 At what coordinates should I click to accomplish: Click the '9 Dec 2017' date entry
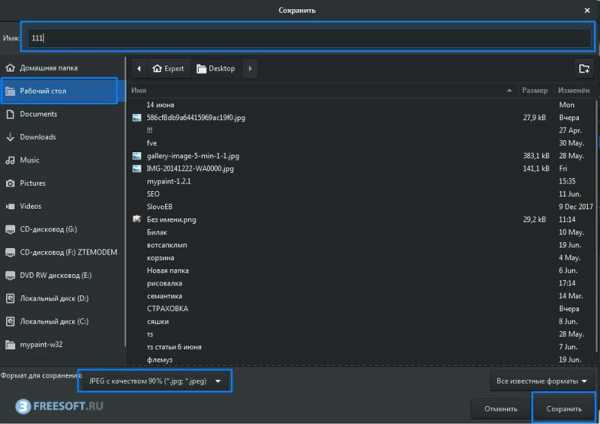tap(576, 207)
